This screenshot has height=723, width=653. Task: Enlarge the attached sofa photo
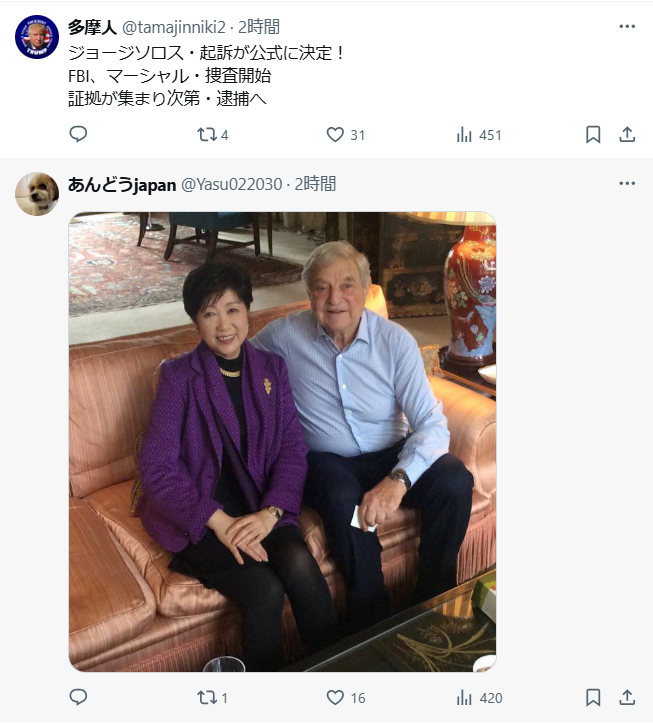tap(282, 442)
